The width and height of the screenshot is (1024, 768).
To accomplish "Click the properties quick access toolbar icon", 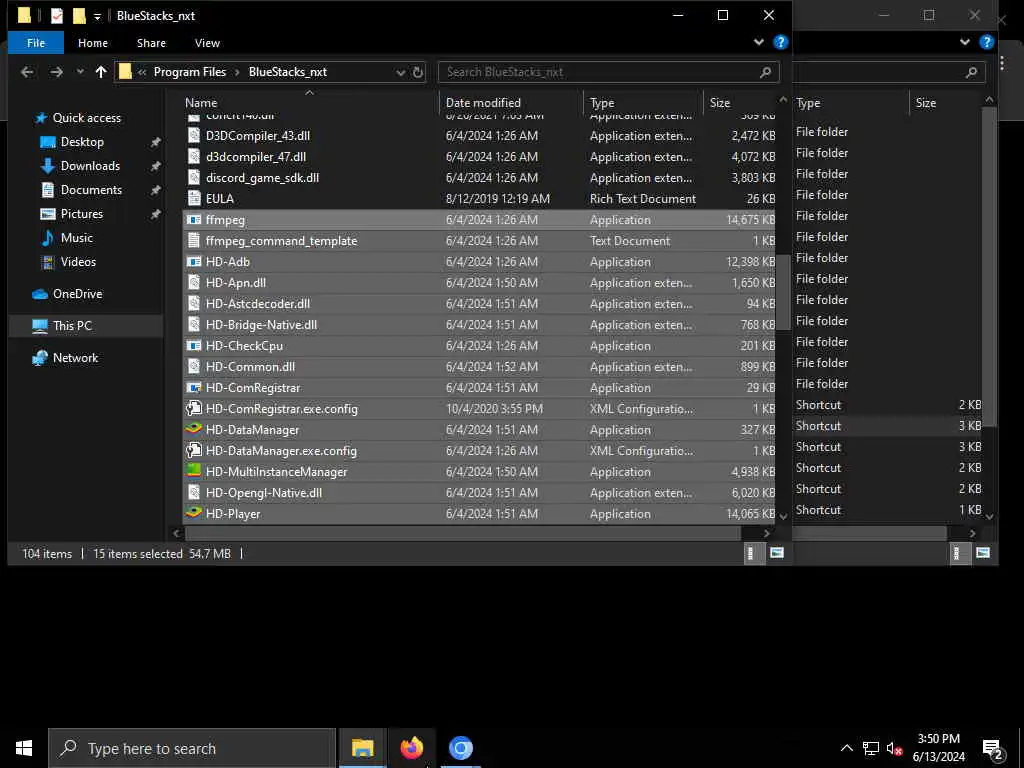I will [57, 16].
